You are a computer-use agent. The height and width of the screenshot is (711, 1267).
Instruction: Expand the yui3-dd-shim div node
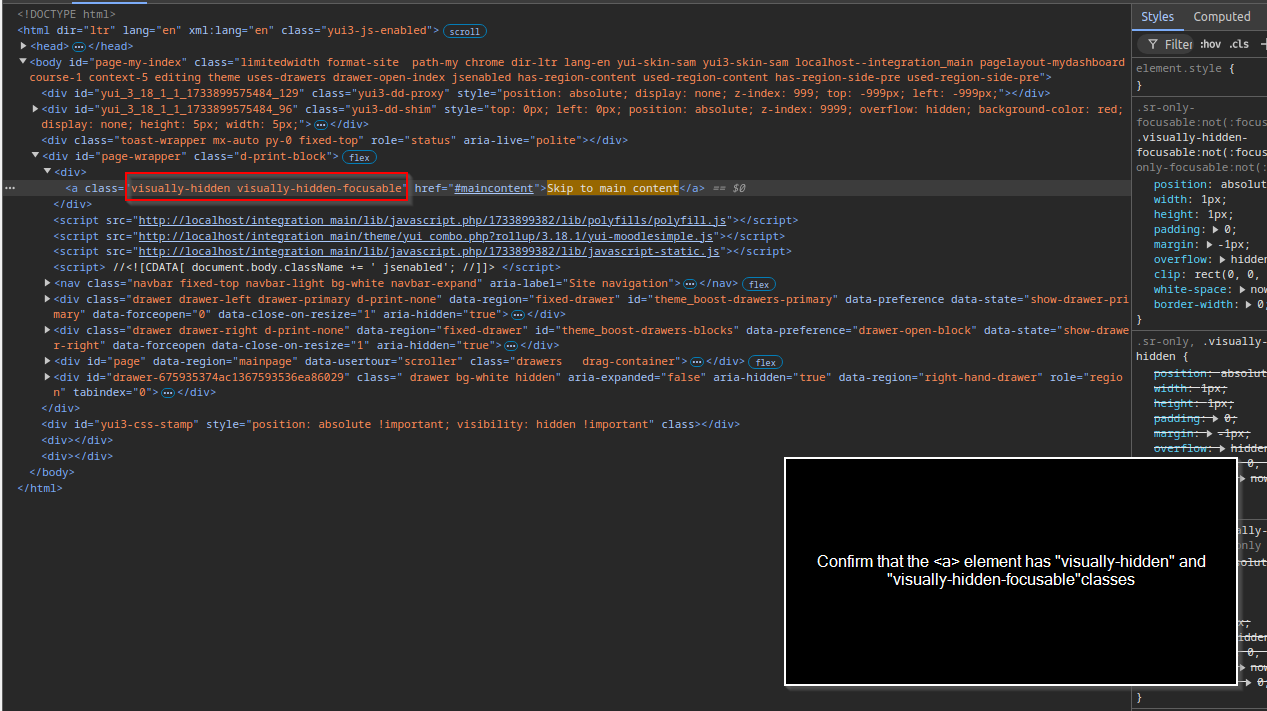pyautogui.click(x=36, y=108)
